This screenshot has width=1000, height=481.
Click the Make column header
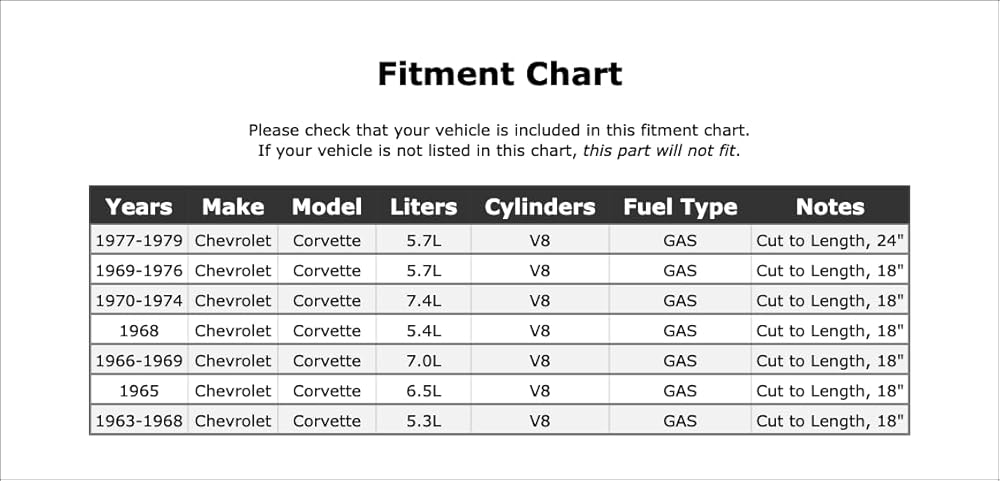[x=233, y=207]
